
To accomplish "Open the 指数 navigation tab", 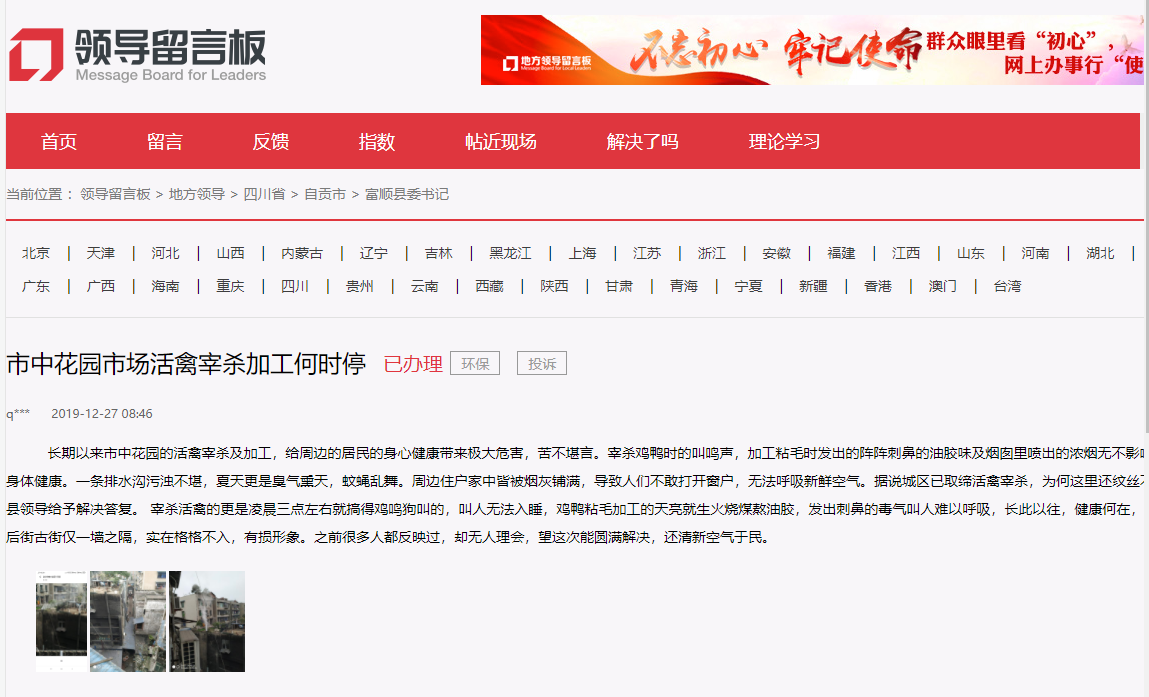I will click(x=377, y=142).
